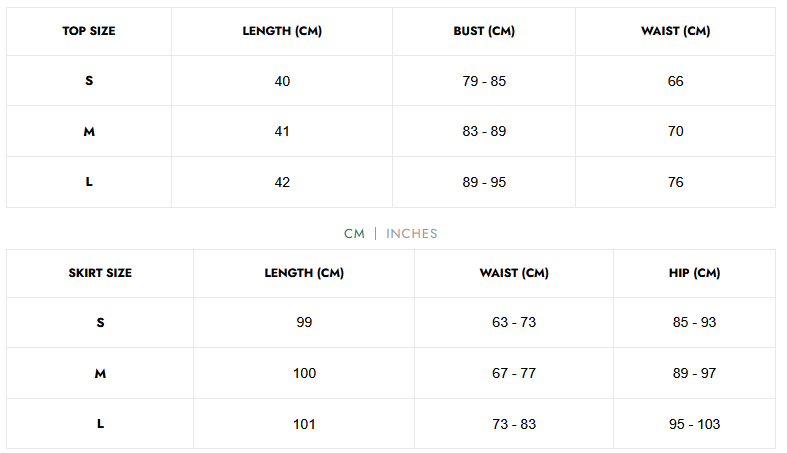Click the skirt table WAIST (CM) header
Image resolution: width=787 pixels, height=453 pixels.
pyautogui.click(x=514, y=273)
